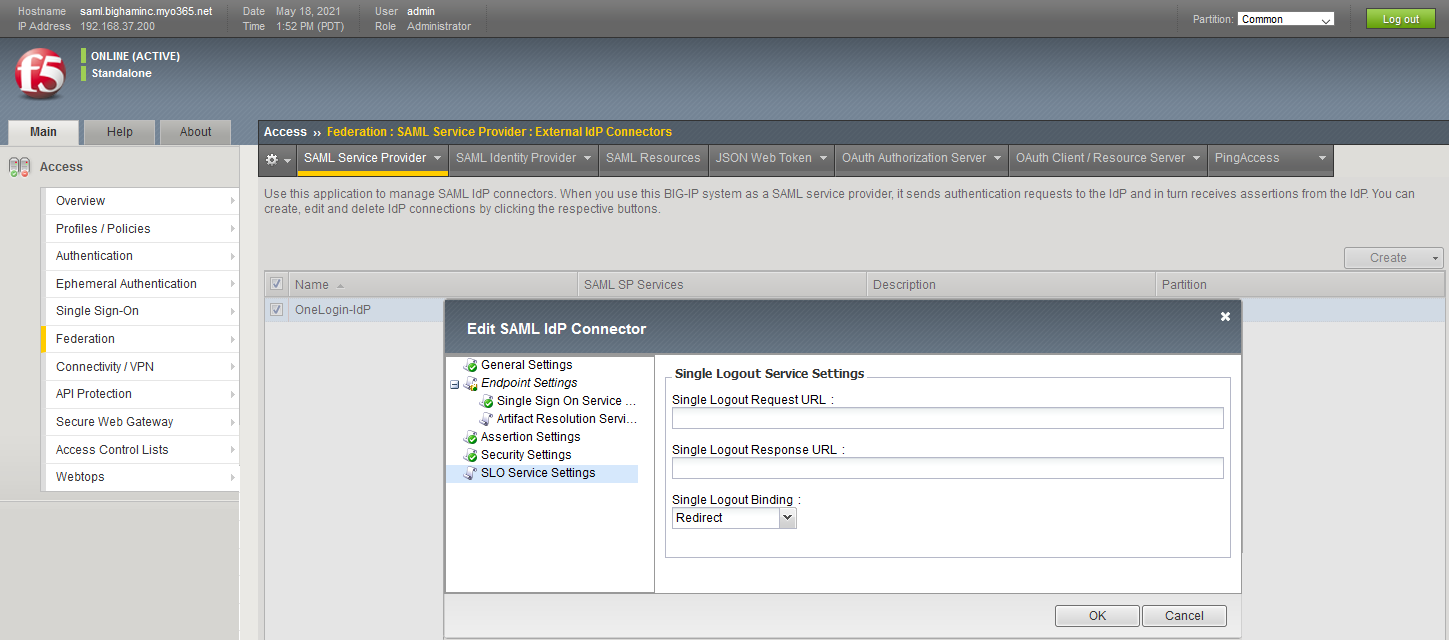
Task: Collapse the Endpoint Settings tree node
Action: 455,384
